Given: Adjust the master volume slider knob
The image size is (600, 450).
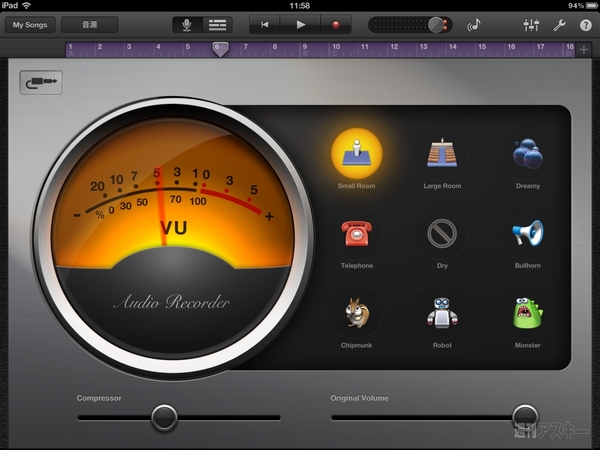Looking at the screenshot, I should [435, 25].
